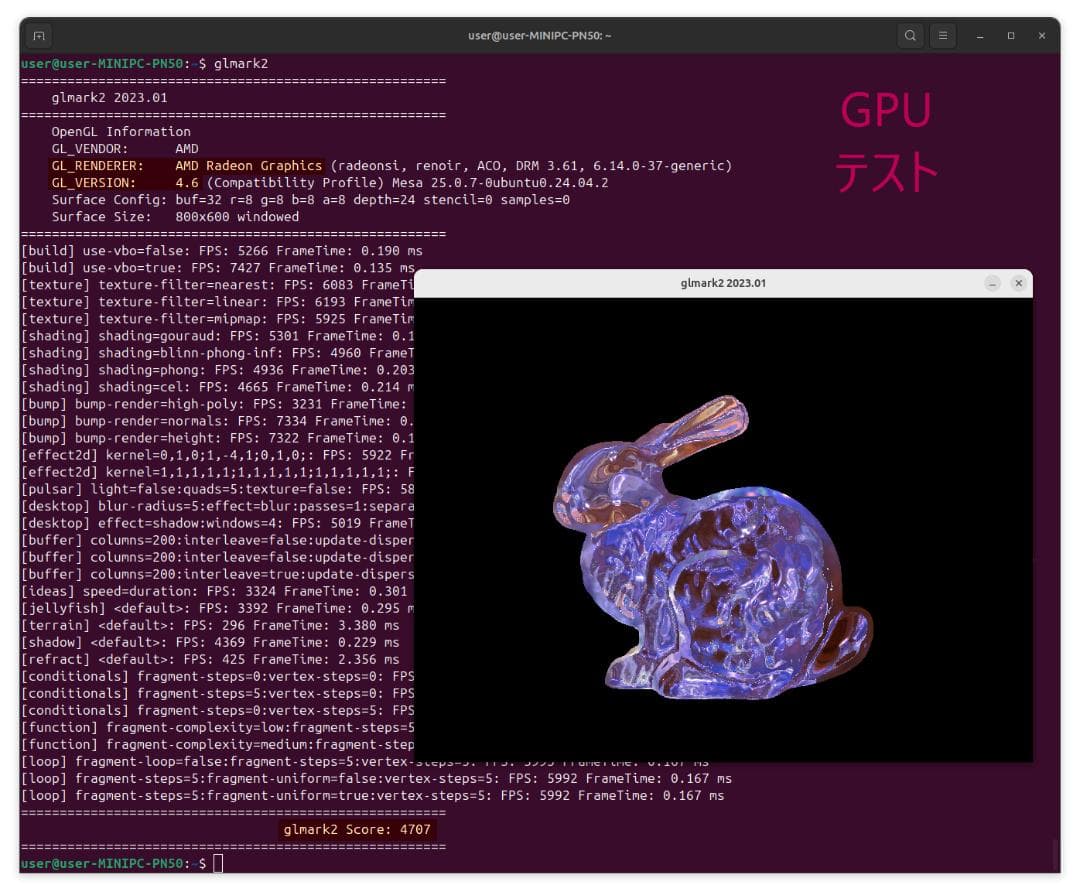The image size is (1080, 895).
Task: Open a new terminal tab
Action: tap(39, 35)
